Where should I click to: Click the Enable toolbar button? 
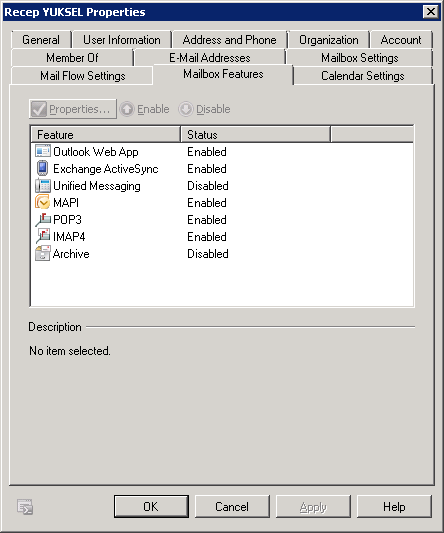[145, 109]
